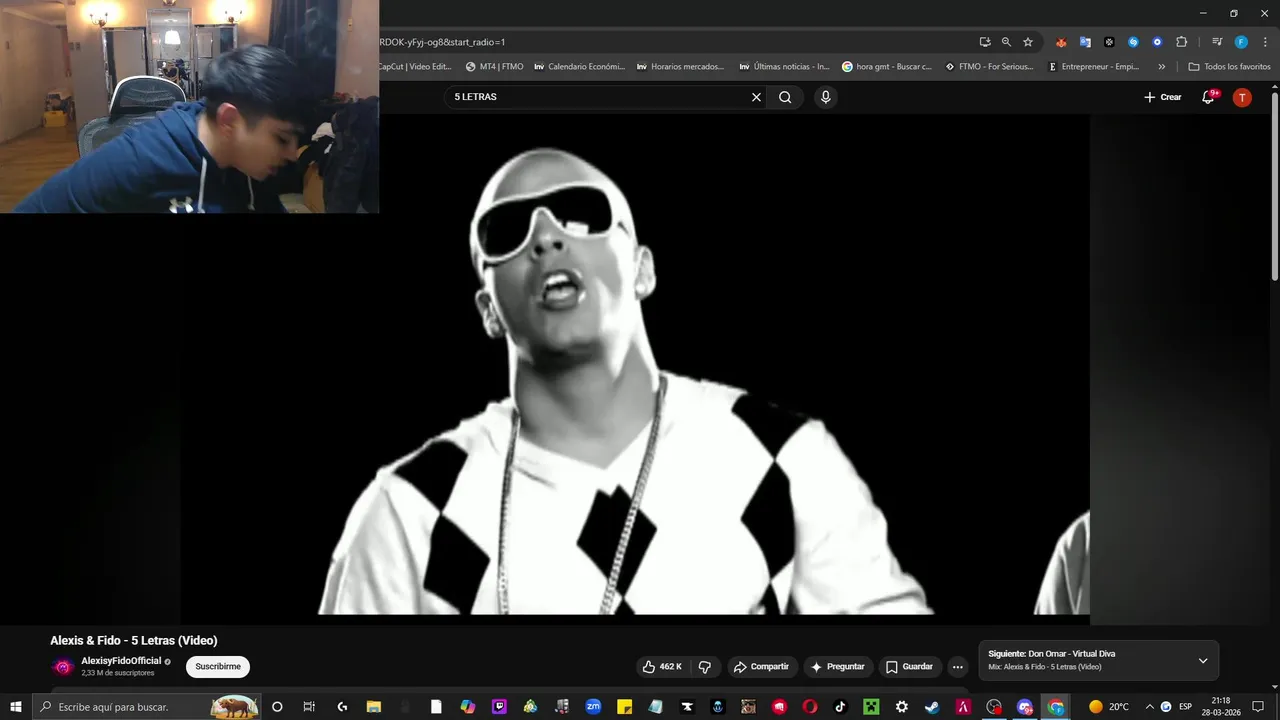Open more actions three-dot menu
The height and width of the screenshot is (720, 1280).
coord(958,667)
